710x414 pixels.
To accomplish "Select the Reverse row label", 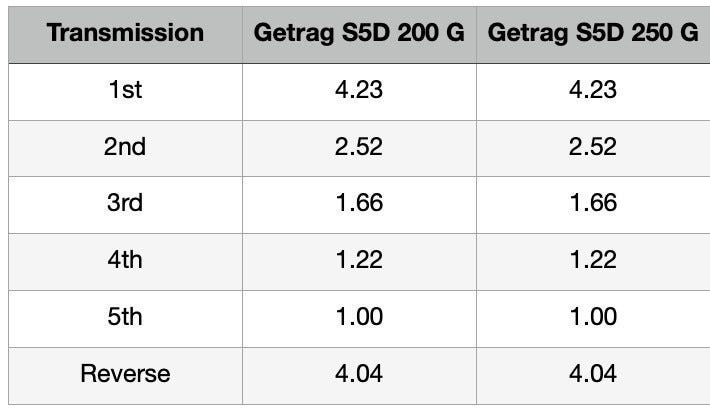I will coord(125,375).
